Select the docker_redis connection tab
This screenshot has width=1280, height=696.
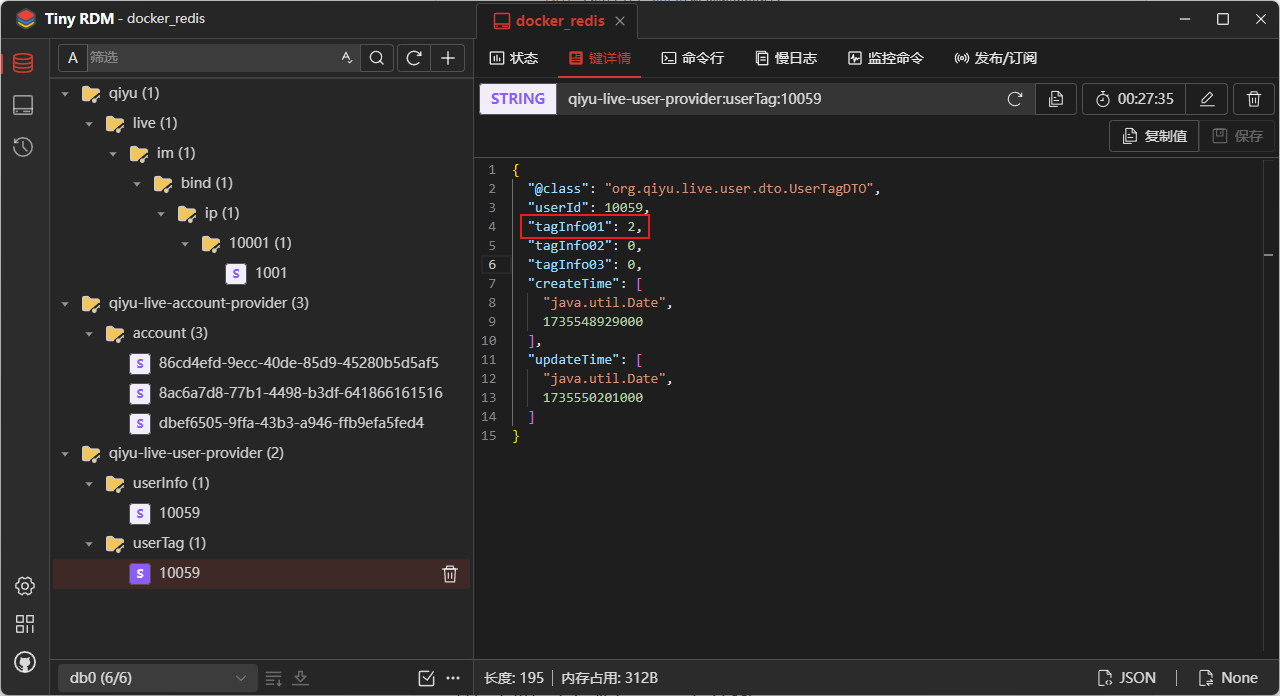click(x=558, y=21)
